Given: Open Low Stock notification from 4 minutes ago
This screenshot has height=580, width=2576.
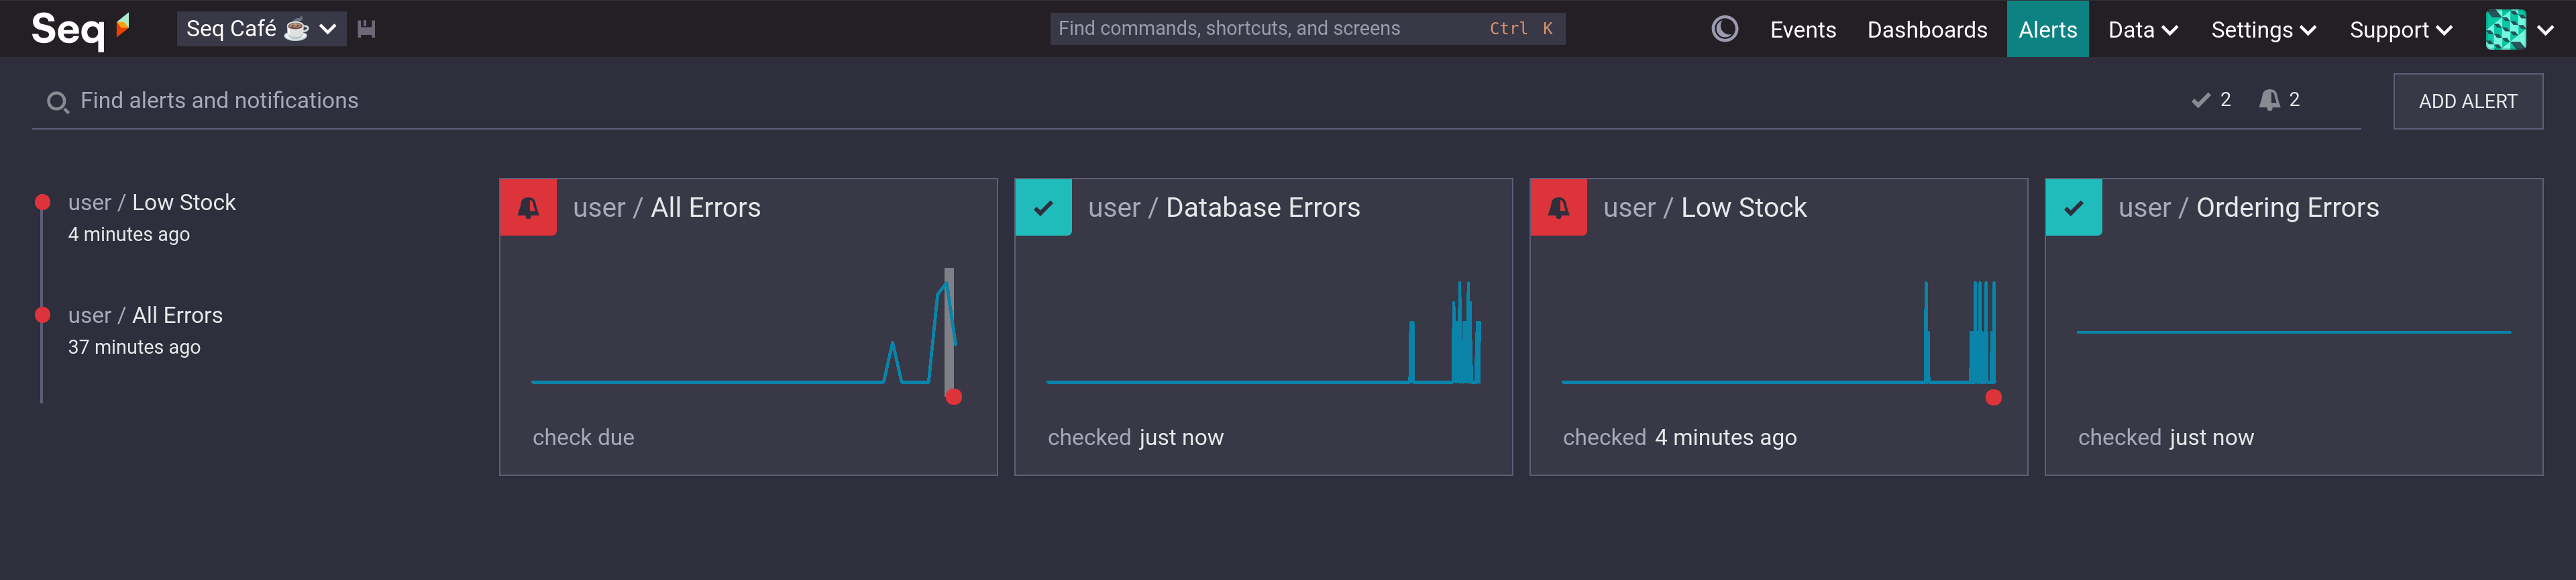Looking at the screenshot, I should pos(152,217).
